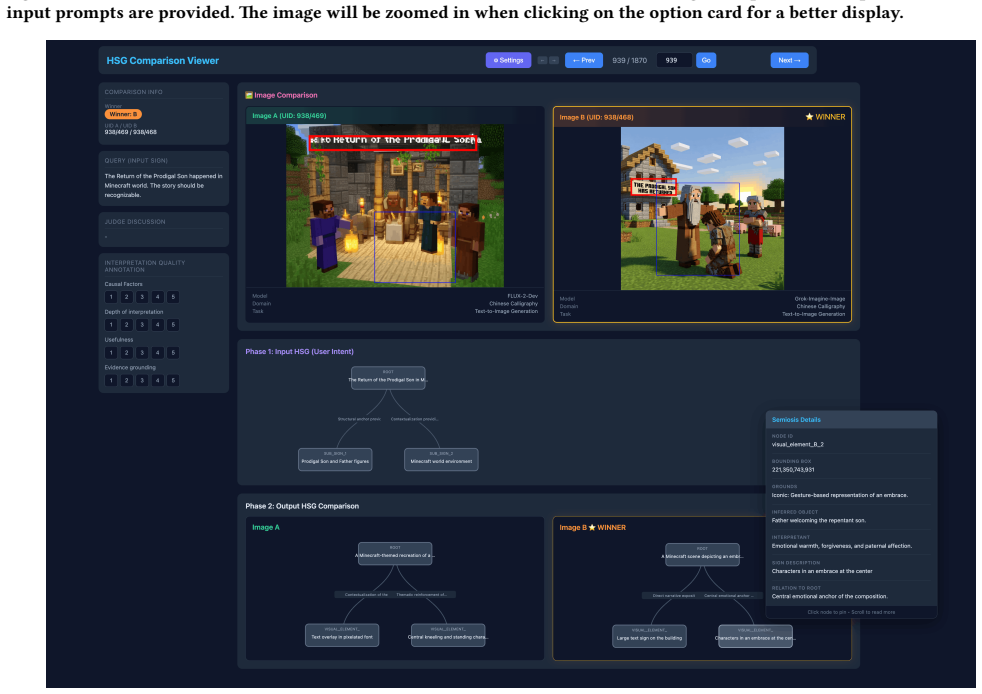Click the star in Phase 2 Image B header

click(x=592, y=527)
